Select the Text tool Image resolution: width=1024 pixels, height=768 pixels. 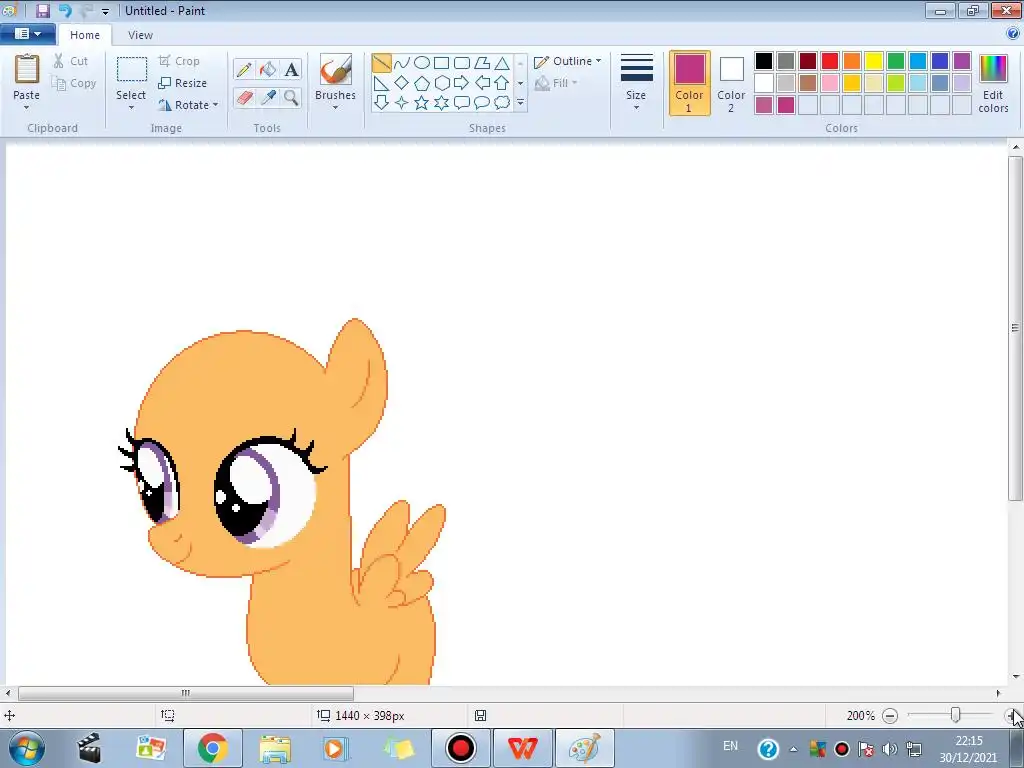291,69
